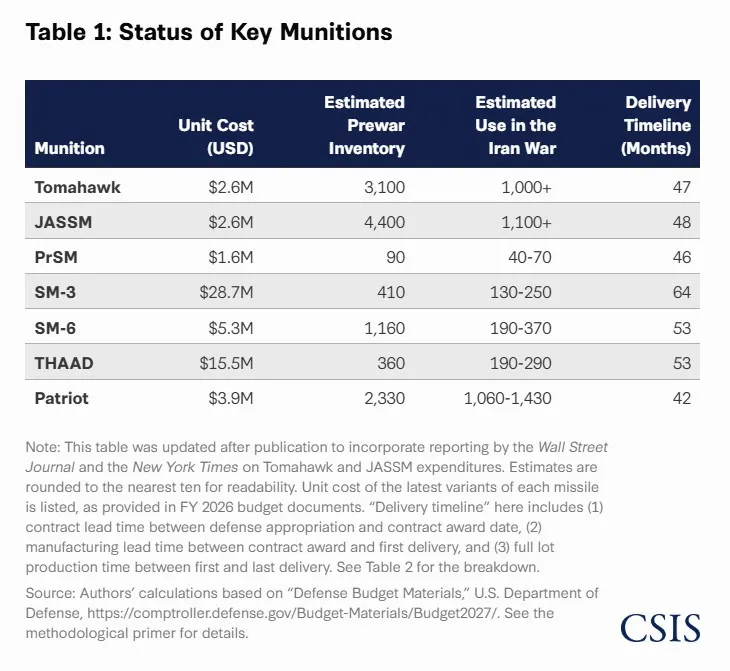Select the Tomahawk row label
The width and height of the screenshot is (730, 671).
pos(77,187)
